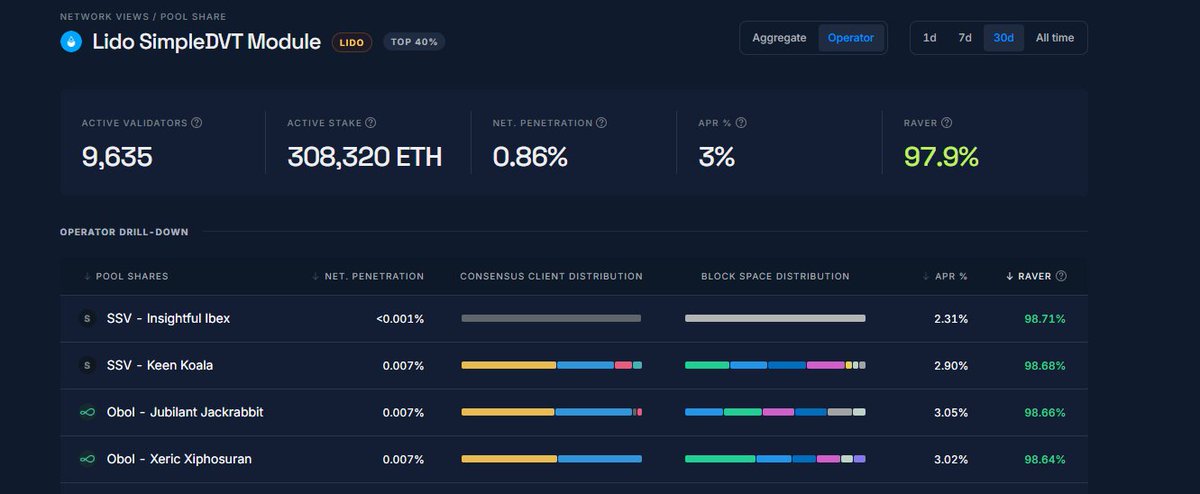
Task: Click Xeric Xiphosuran consensus client distribution bar
Action: click(551, 459)
